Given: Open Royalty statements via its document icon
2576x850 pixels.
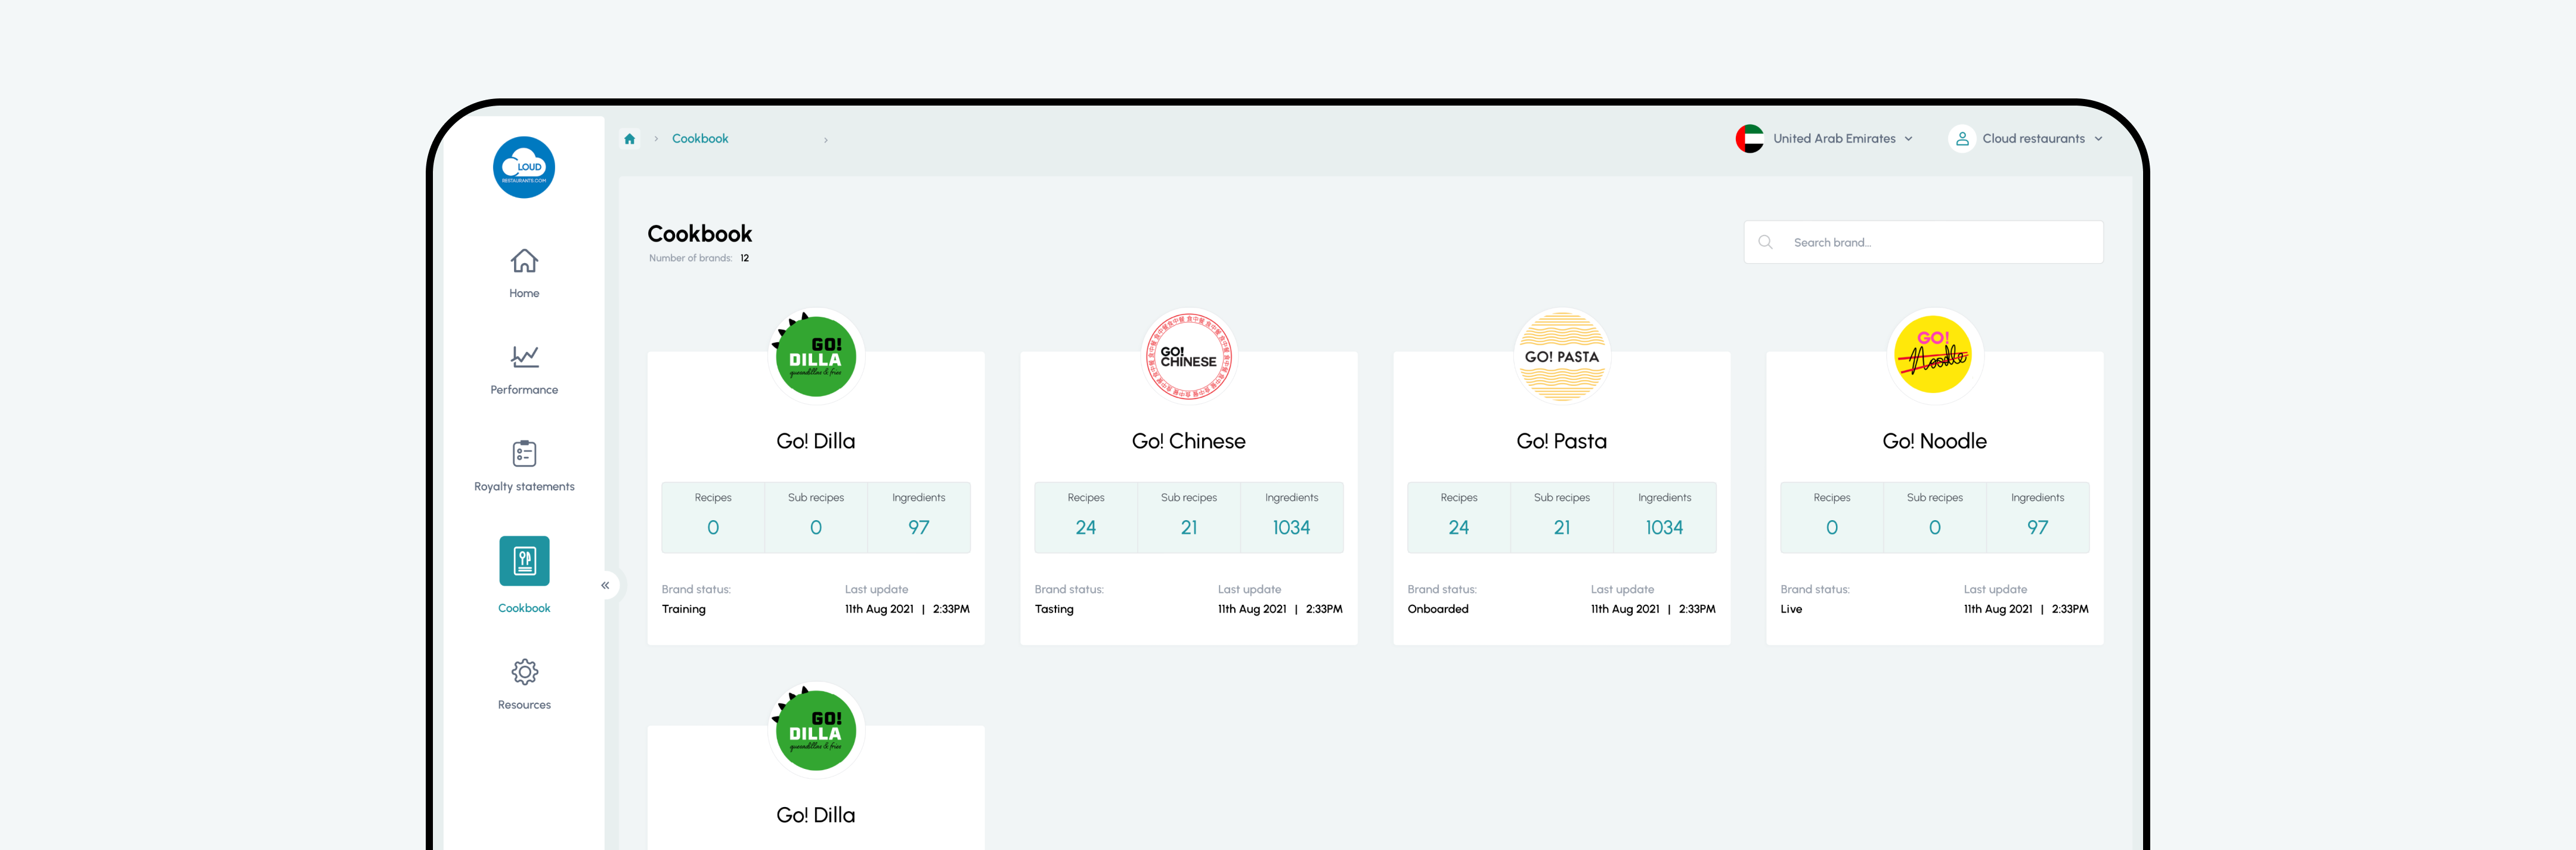Looking at the screenshot, I should click(x=524, y=454).
